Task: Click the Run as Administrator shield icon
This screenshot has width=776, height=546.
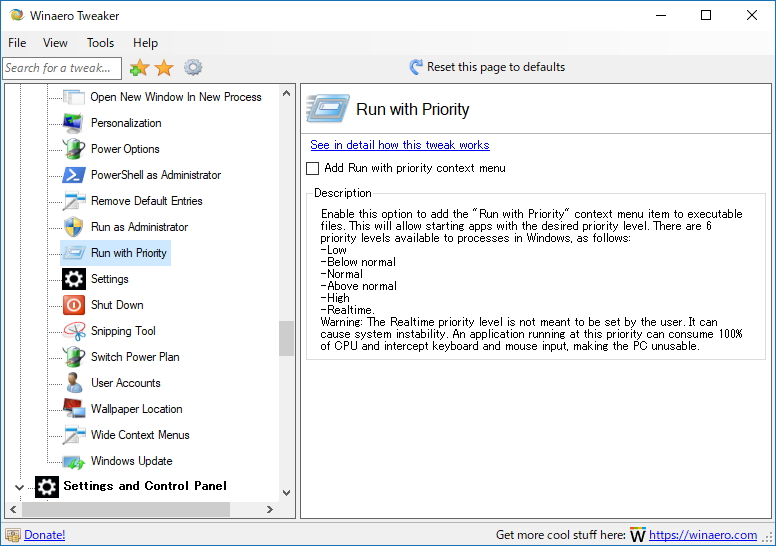Action: 74,227
